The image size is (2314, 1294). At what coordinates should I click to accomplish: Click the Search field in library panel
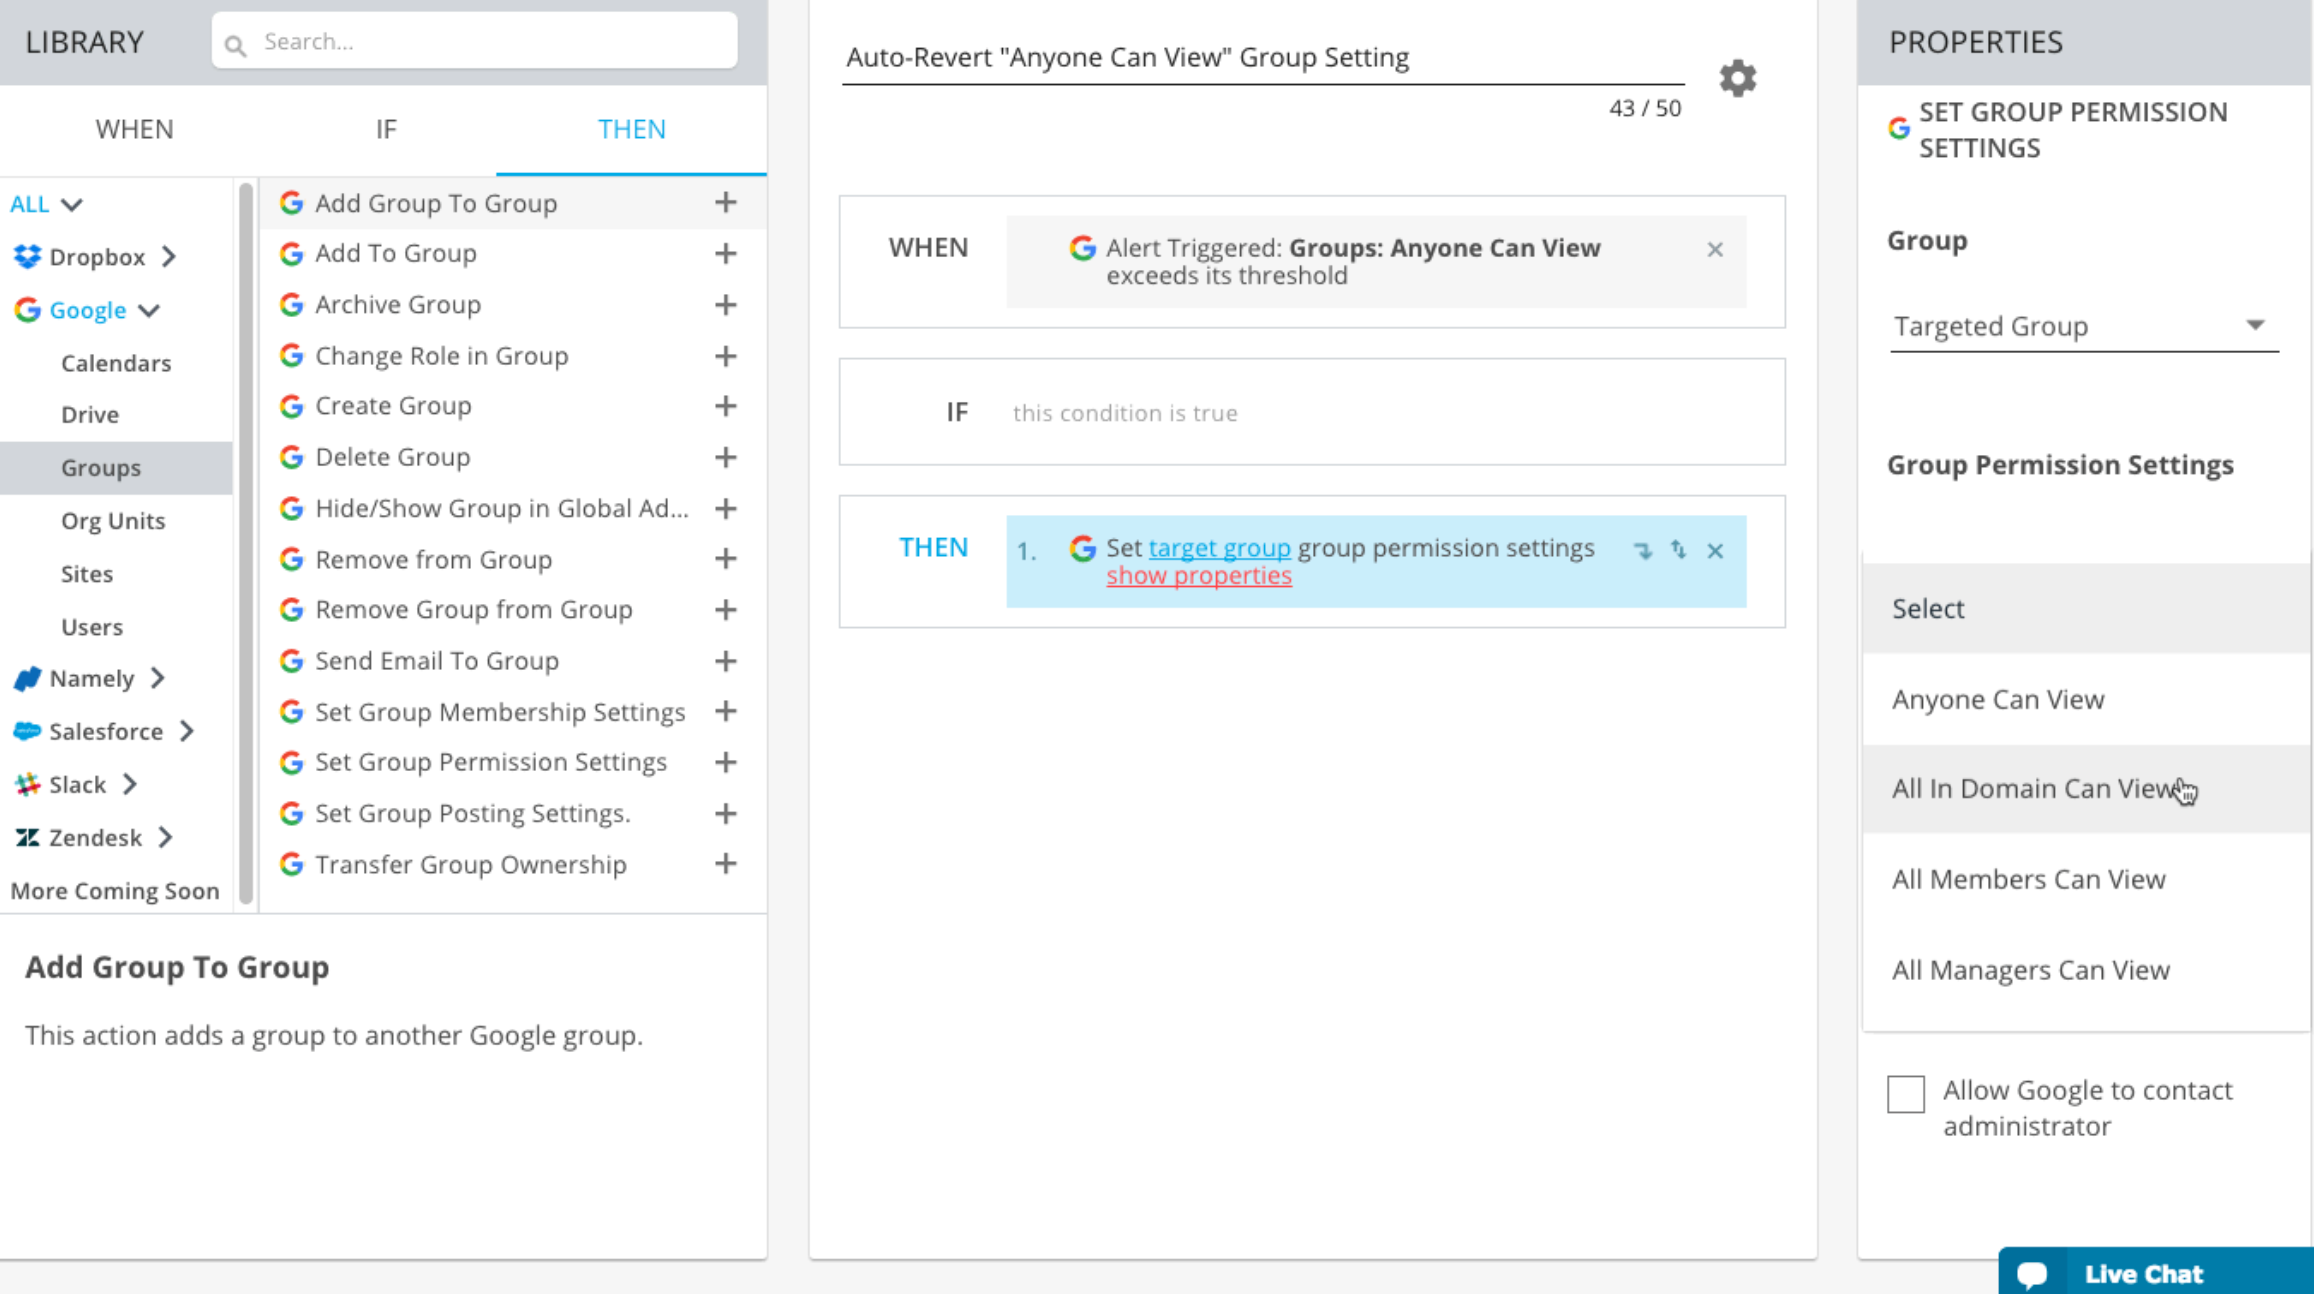point(475,41)
